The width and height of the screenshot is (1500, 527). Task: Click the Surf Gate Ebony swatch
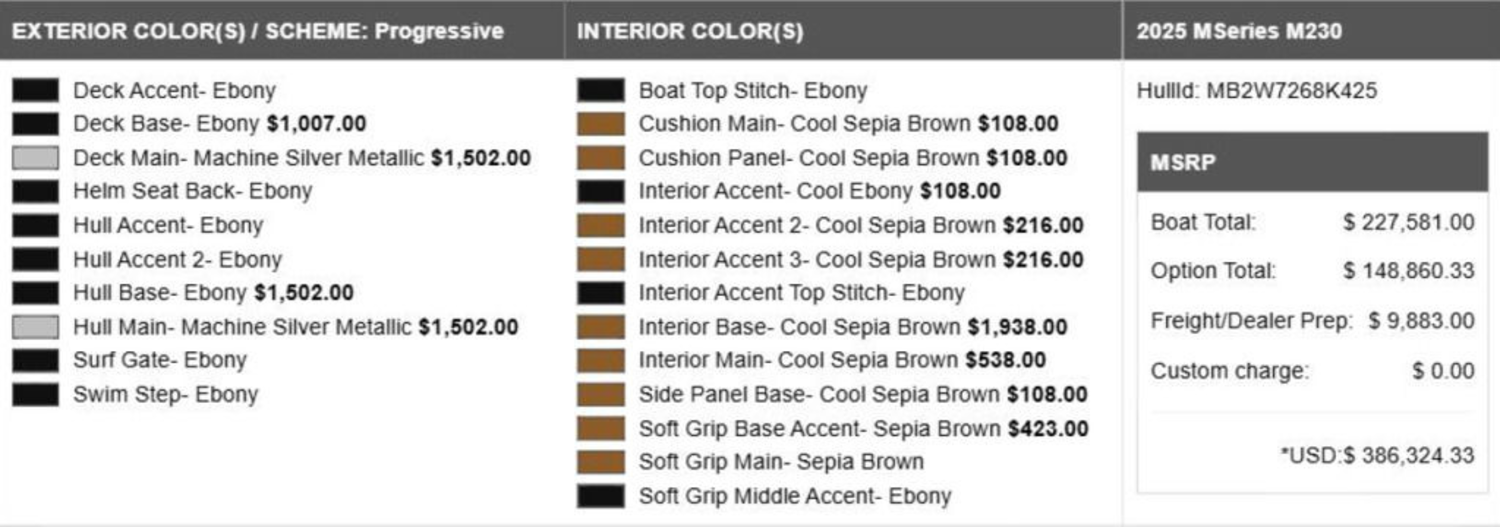[35, 360]
